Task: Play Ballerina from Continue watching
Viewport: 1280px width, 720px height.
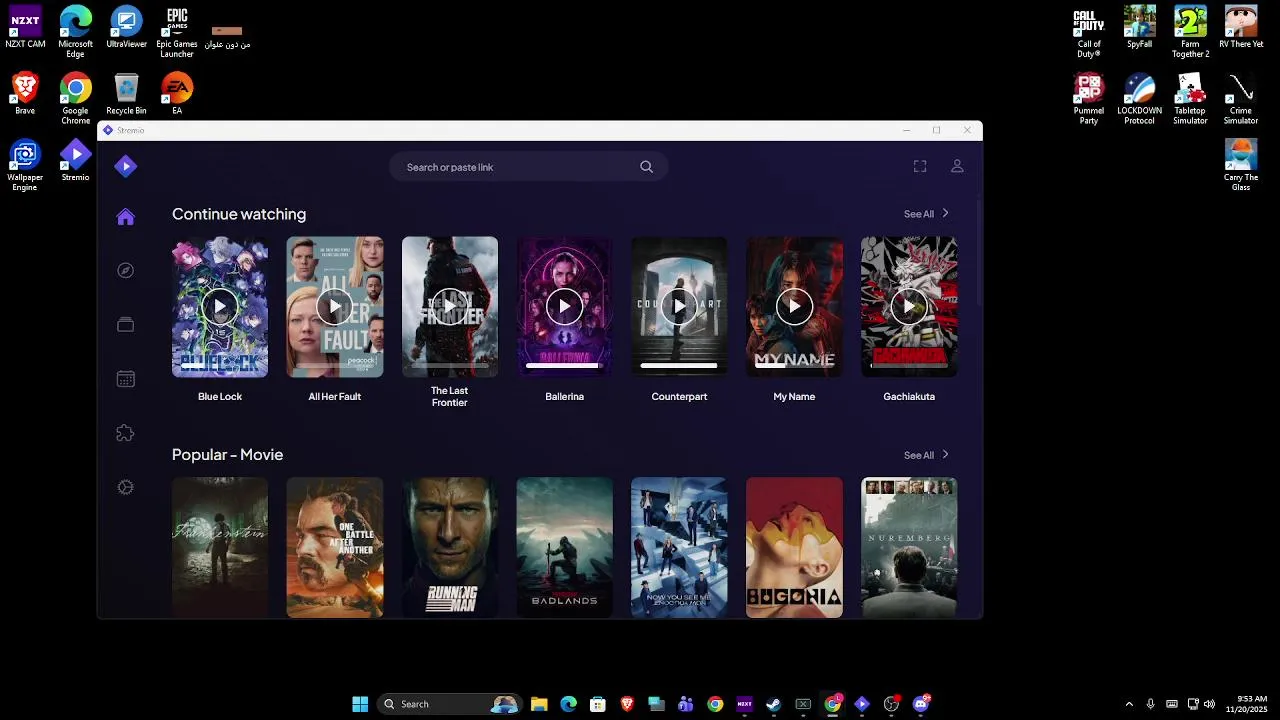Action: (x=564, y=307)
